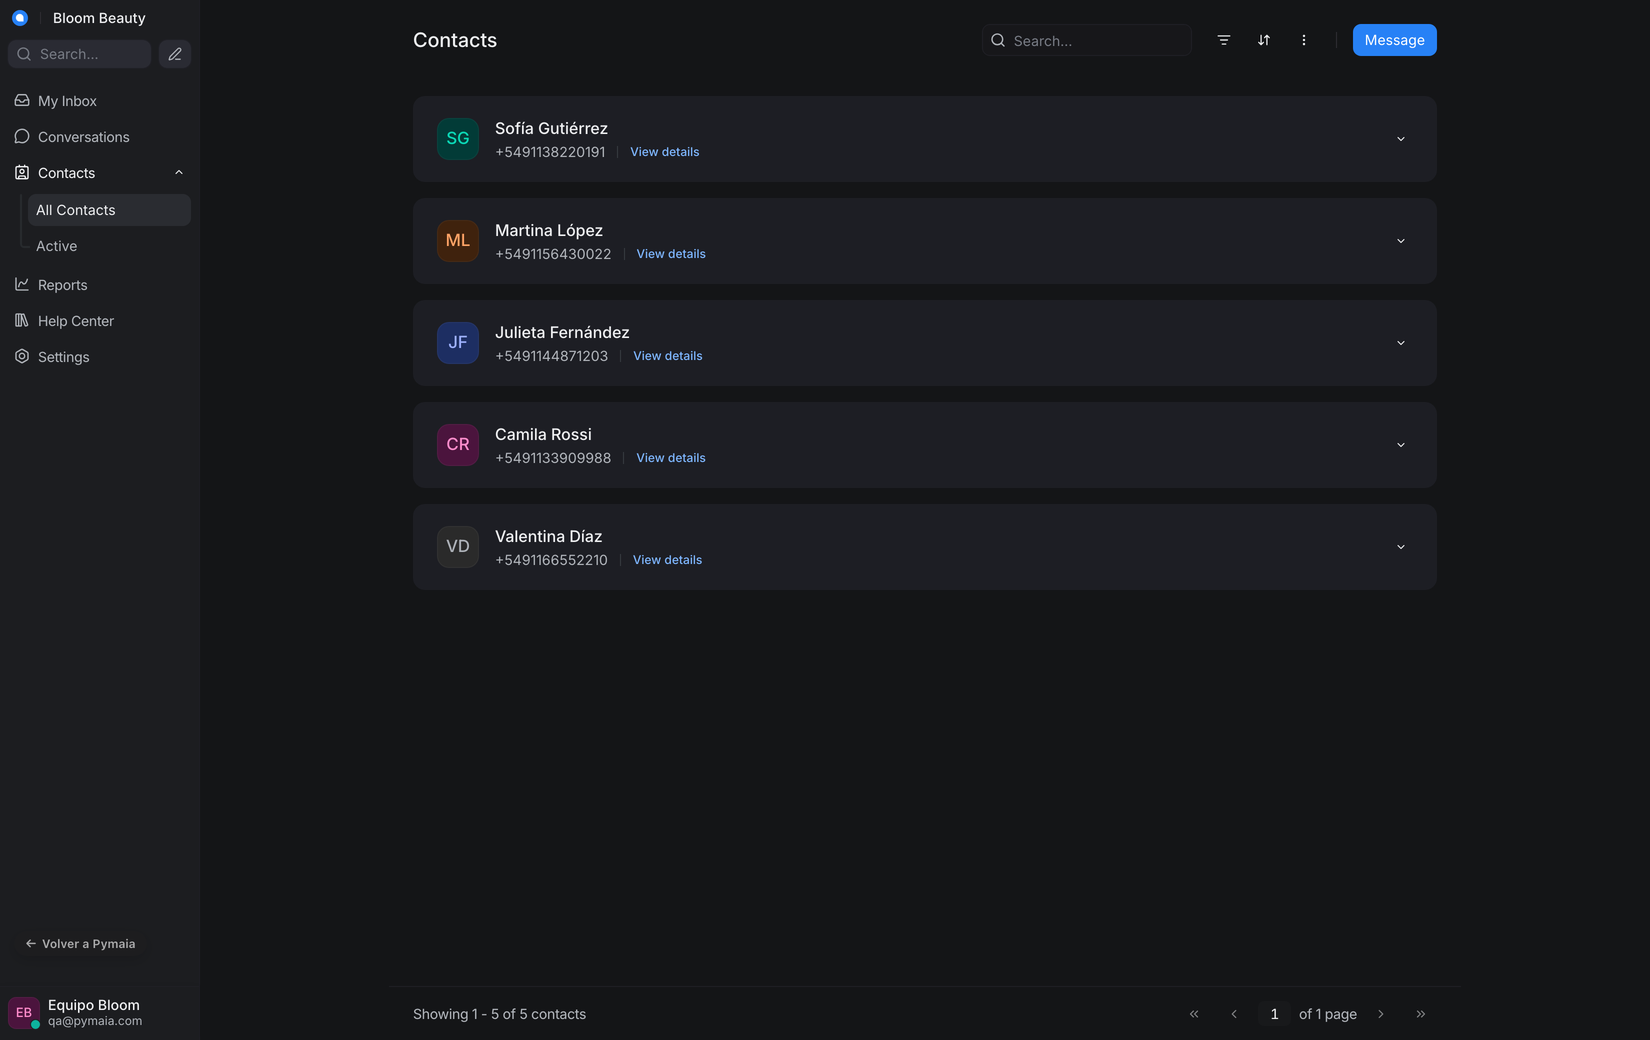Open Help Center in sidebar
The width and height of the screenshot is (1650, 1040).
(x=99, y=321)
